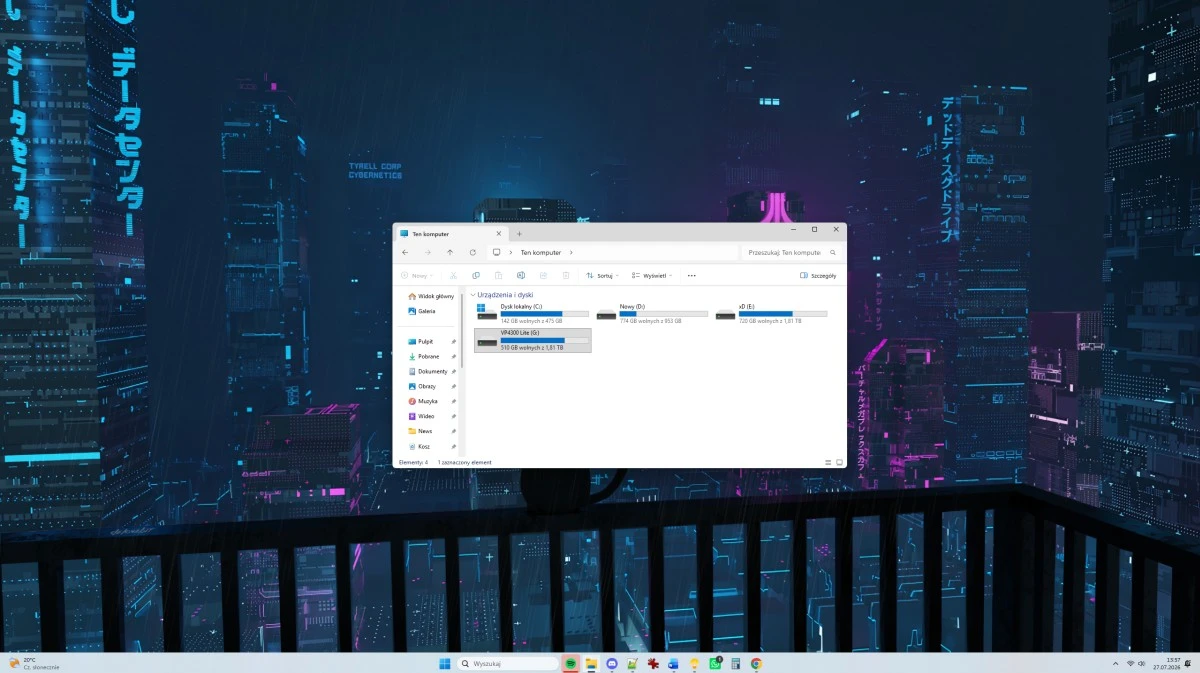The width and height of the screenshot is (1200, 673).
Task: Toggle the Szczegóły details pane
Action: [x=818, y=275]
